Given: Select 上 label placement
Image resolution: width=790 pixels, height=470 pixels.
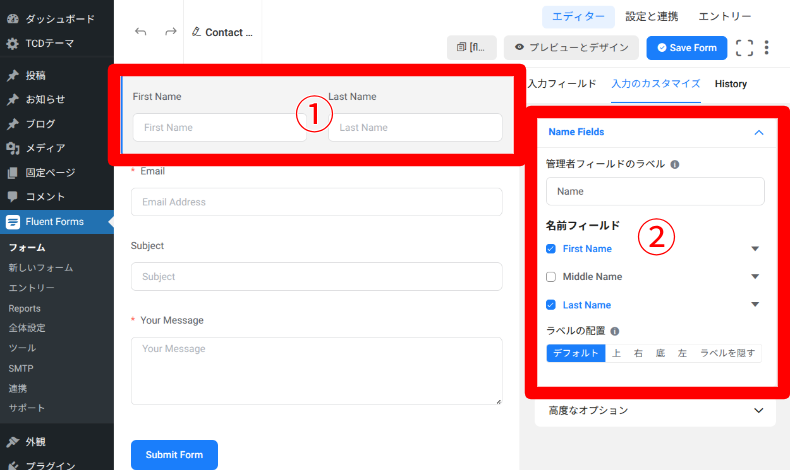Looking at the screenshot, I should (x=616, y=353).
